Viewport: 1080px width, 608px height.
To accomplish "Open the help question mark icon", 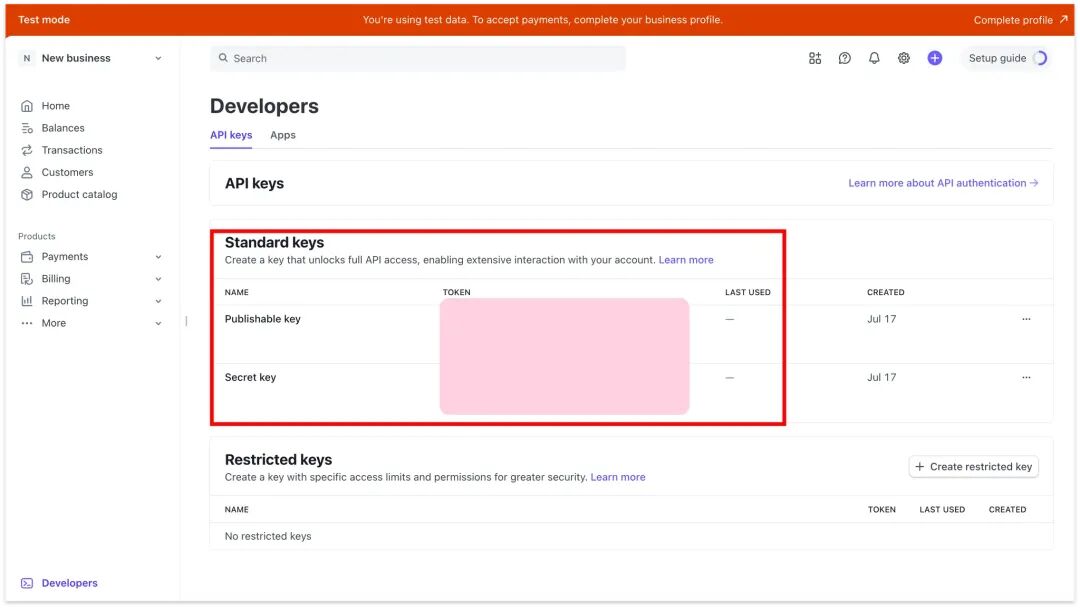I will pos(844,59).
